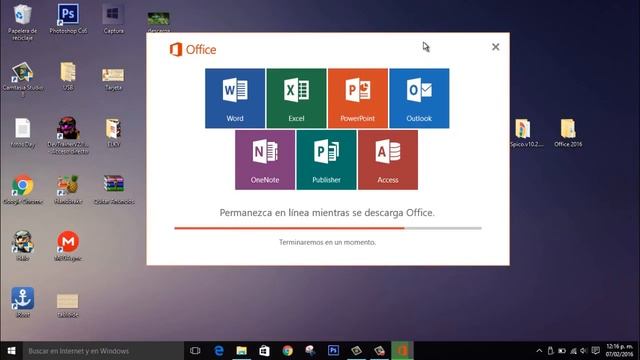Screen dimensions: 640x360
Task: Click the PowerPoint tile in Office installer
Action: [358, 98]
